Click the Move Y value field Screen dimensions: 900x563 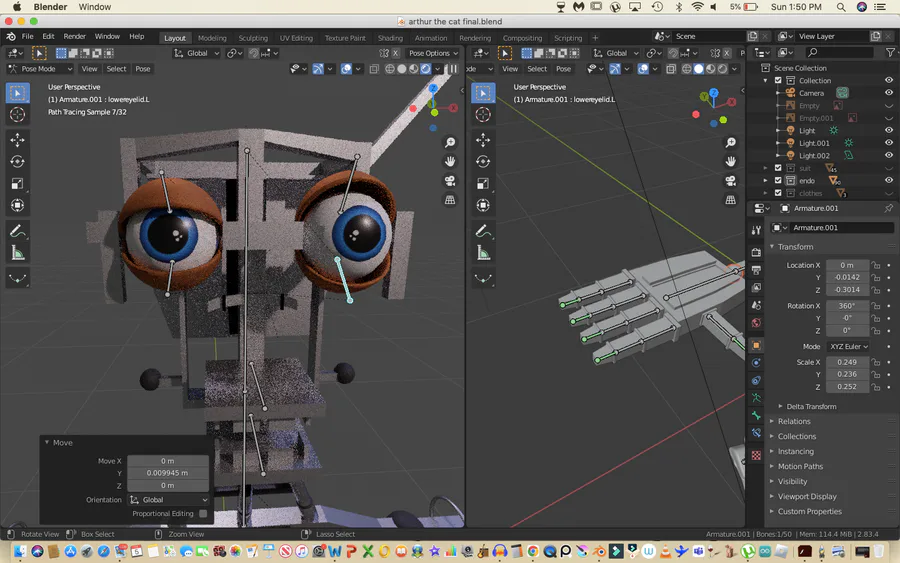click(168, 473)
